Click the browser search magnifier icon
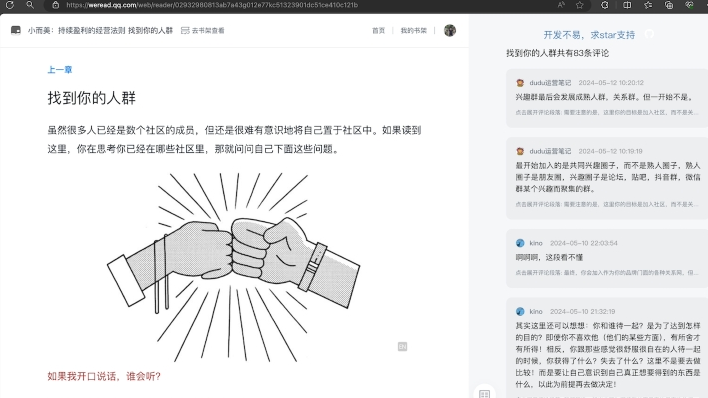The width and height of the screenshot is (708, 398). [30, 5]
